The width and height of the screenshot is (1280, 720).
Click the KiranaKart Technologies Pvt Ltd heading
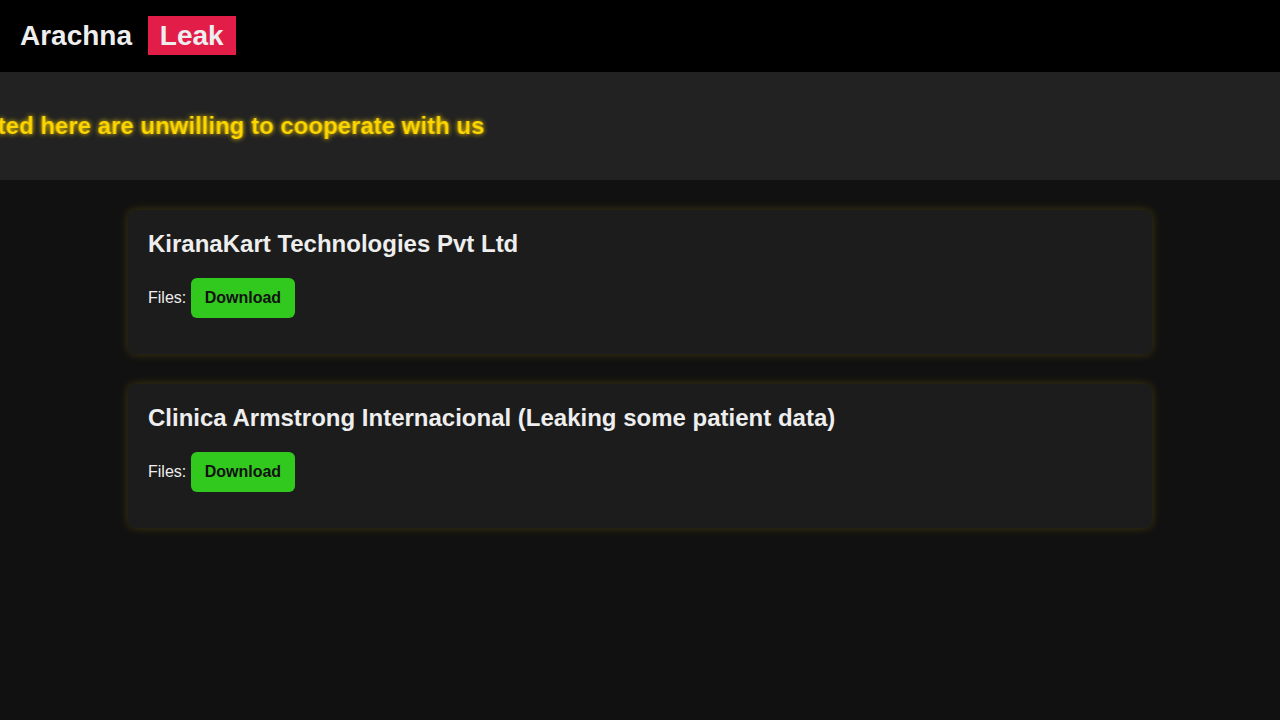(332, 244)
